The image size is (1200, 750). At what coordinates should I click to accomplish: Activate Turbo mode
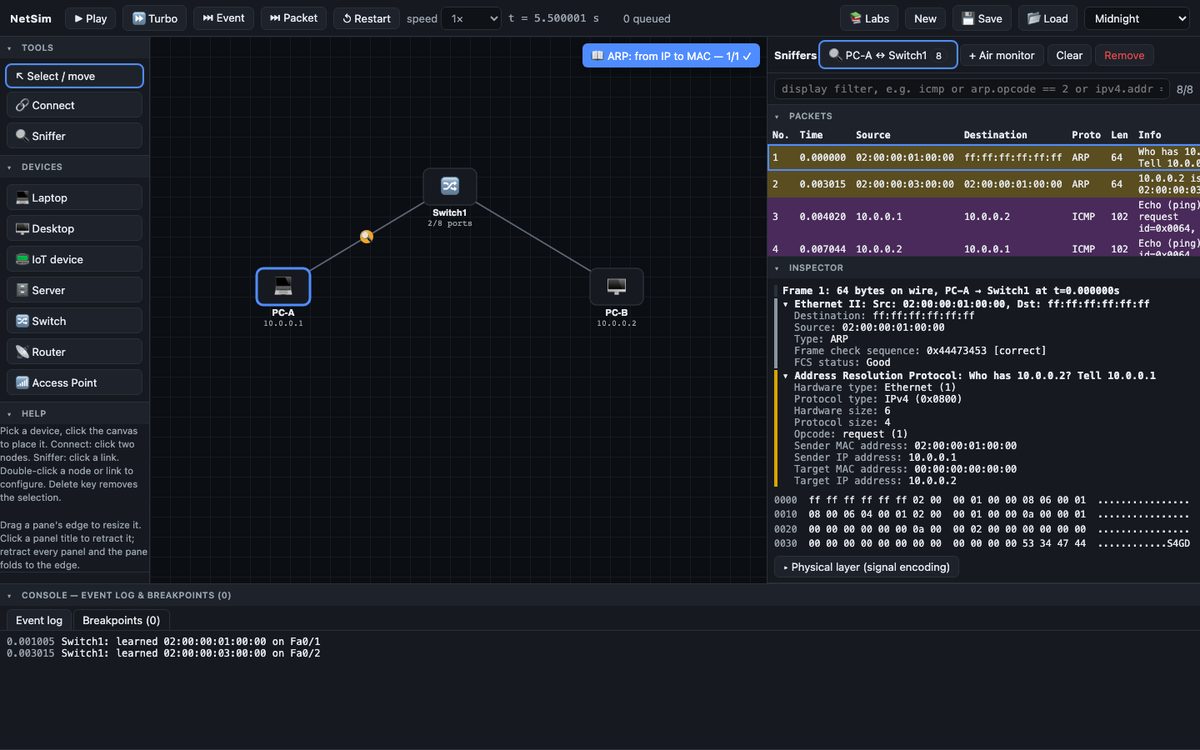click(154, 18)
